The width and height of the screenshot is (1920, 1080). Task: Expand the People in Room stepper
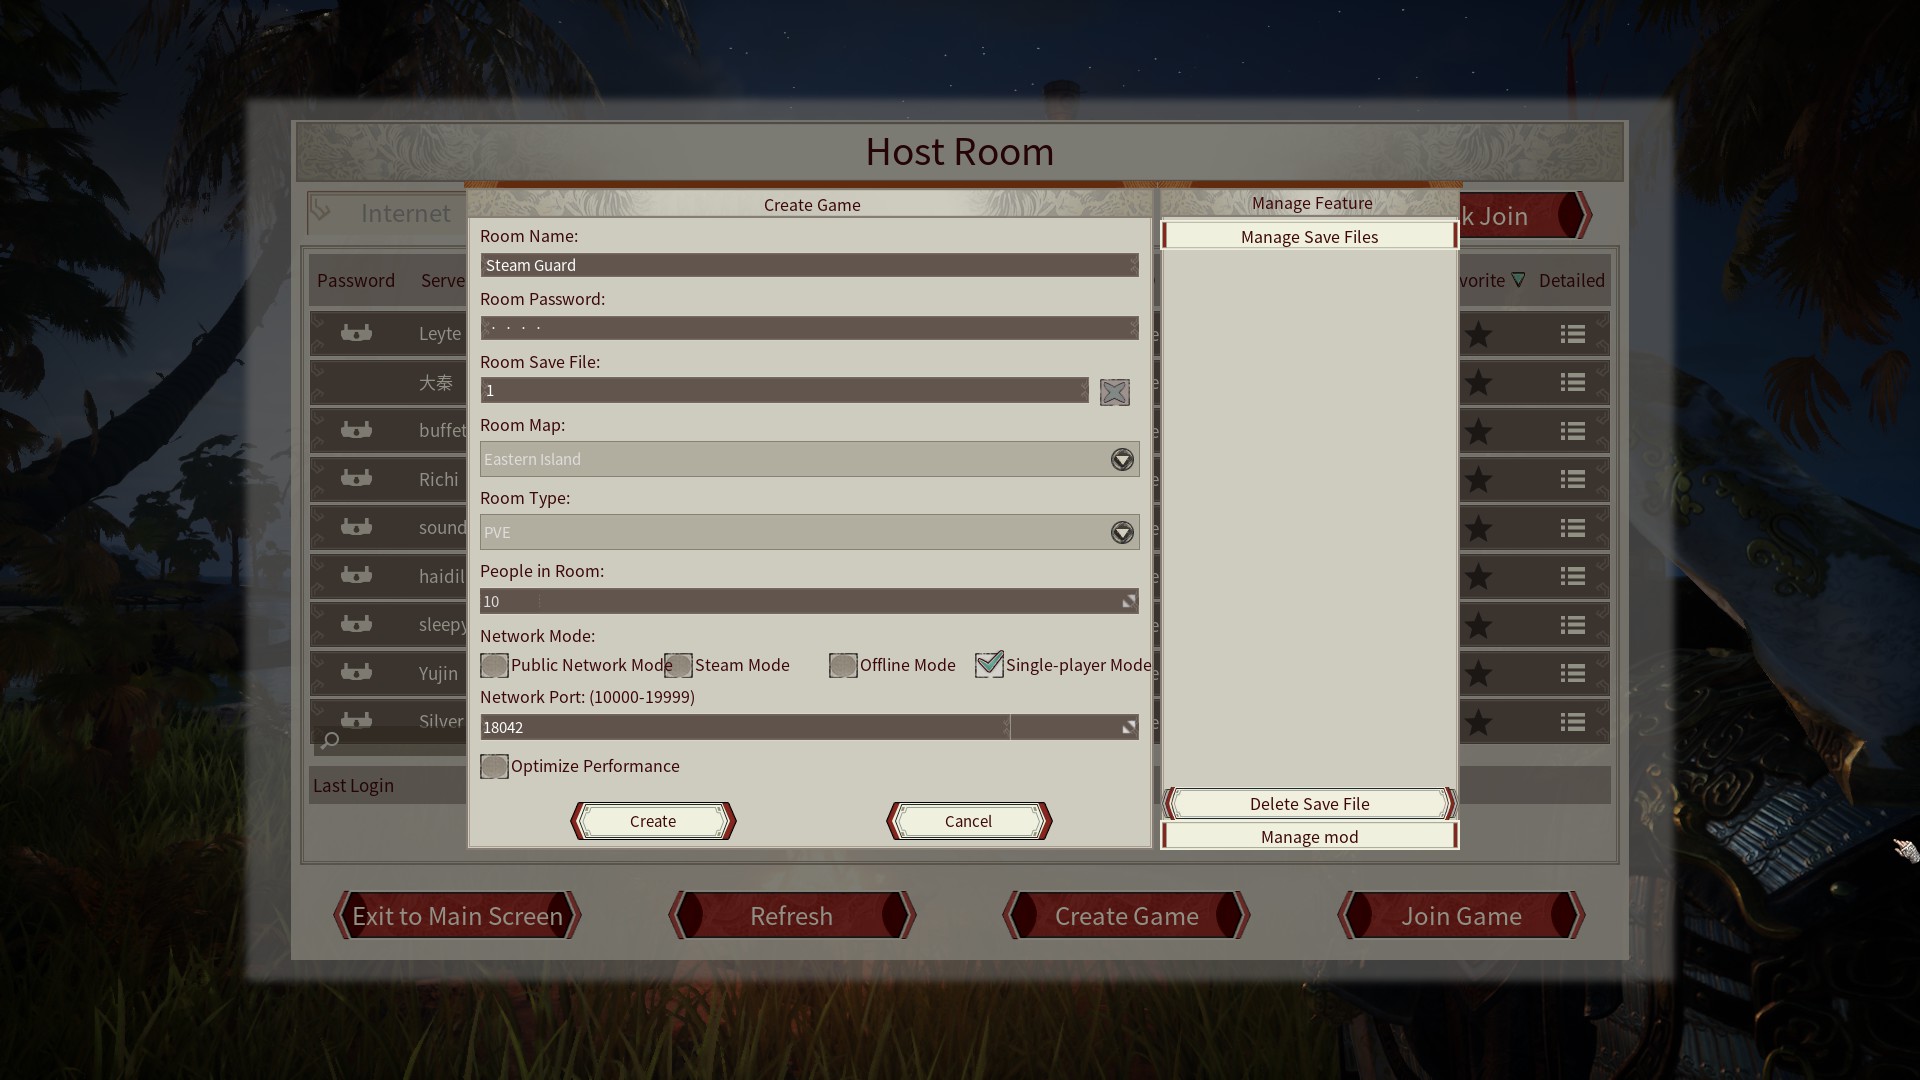[x=1129, y=601]
